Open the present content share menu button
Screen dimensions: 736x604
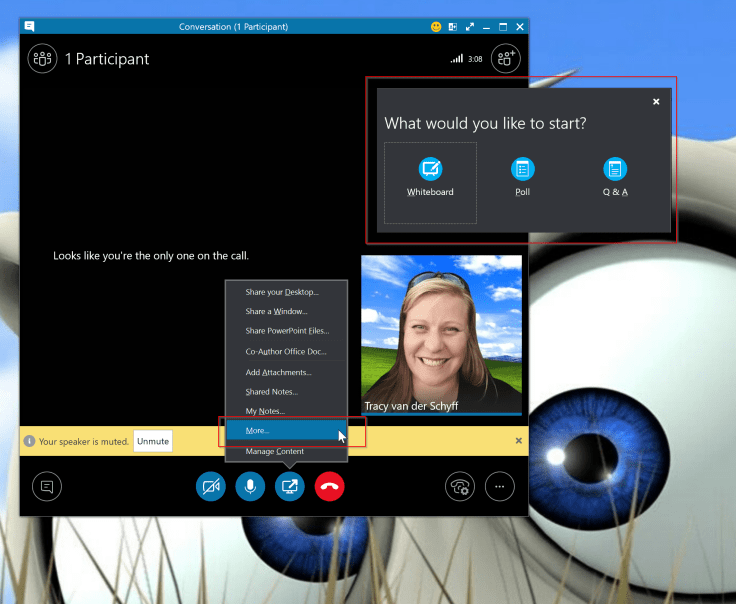pos(290,487)
